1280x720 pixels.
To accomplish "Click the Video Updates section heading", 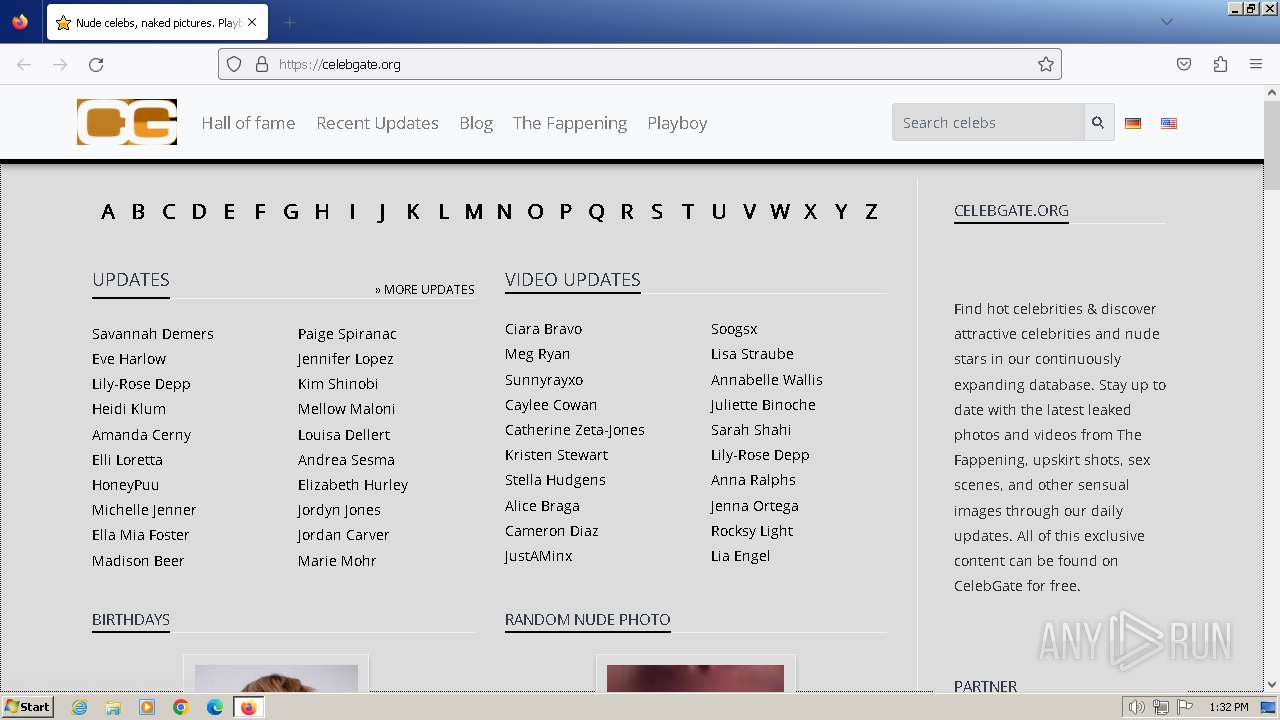I will tap(573, 280).
